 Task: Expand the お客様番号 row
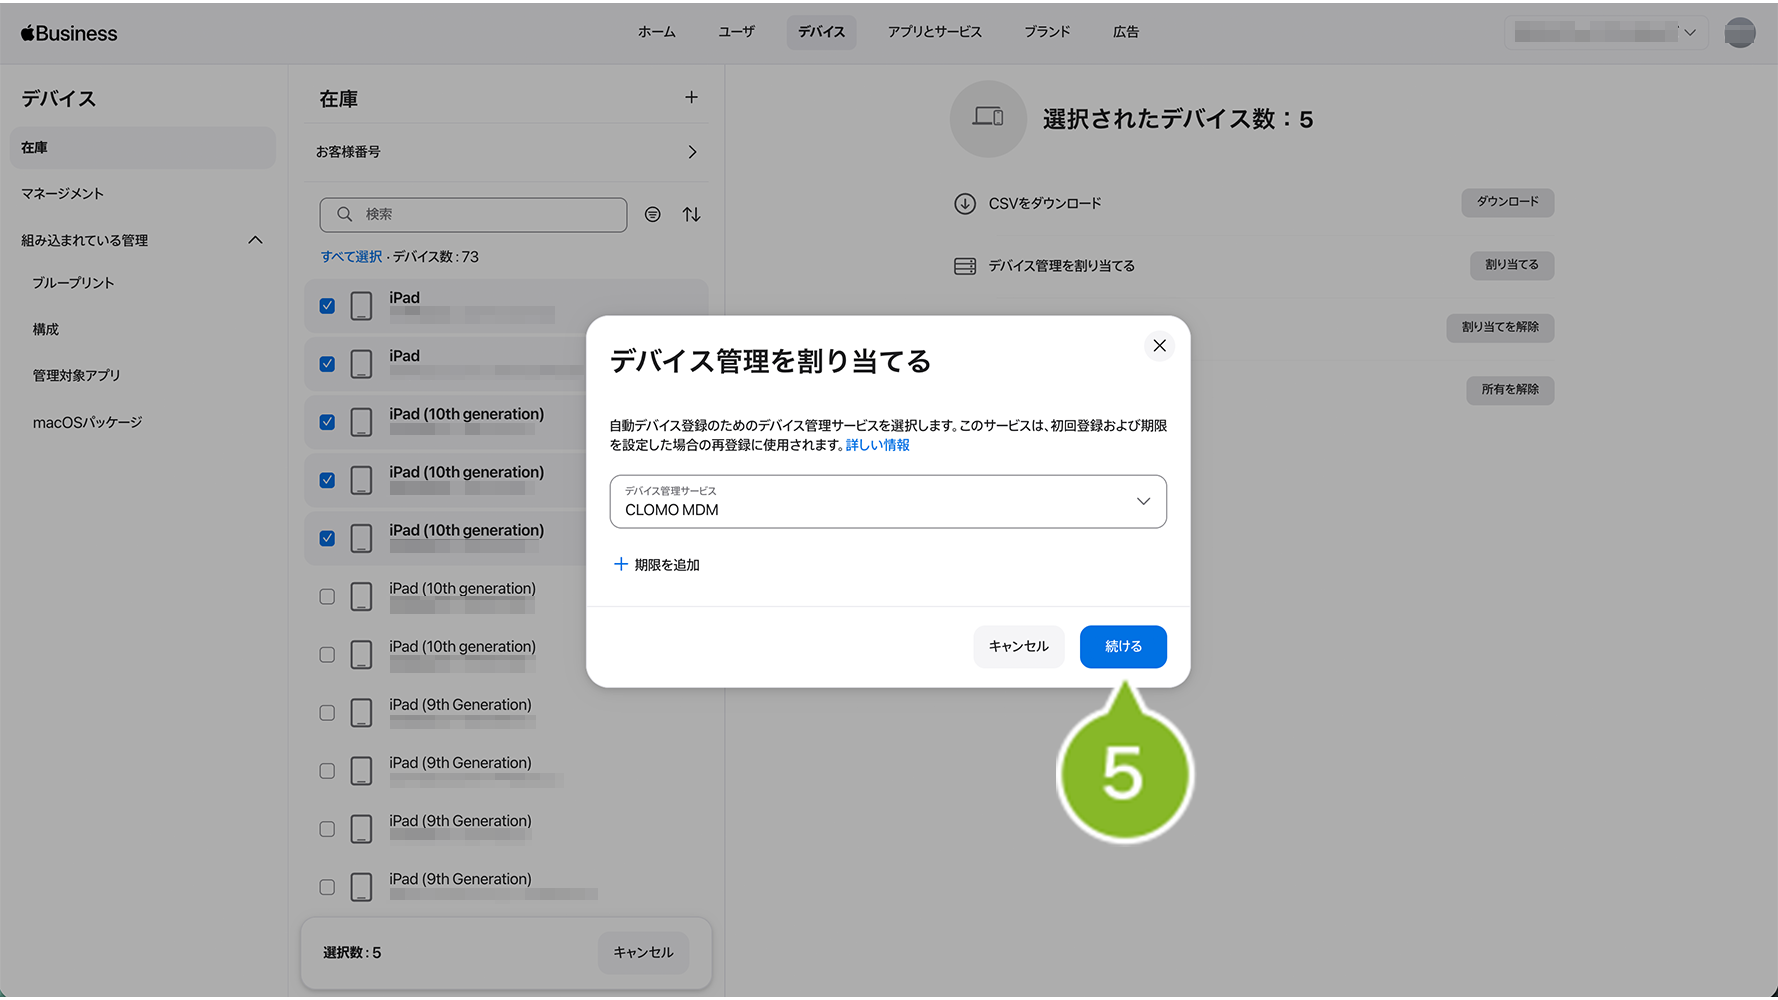[692, 152]
